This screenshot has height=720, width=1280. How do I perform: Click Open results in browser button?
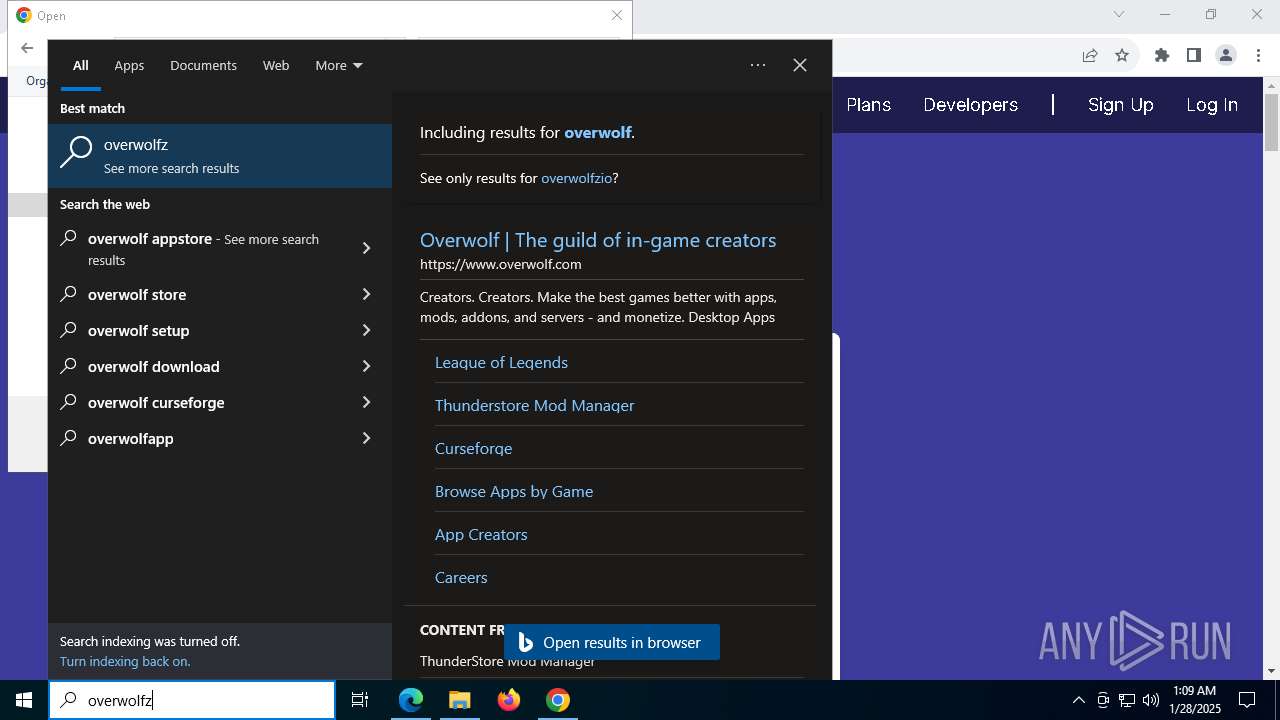pos(612,642)
